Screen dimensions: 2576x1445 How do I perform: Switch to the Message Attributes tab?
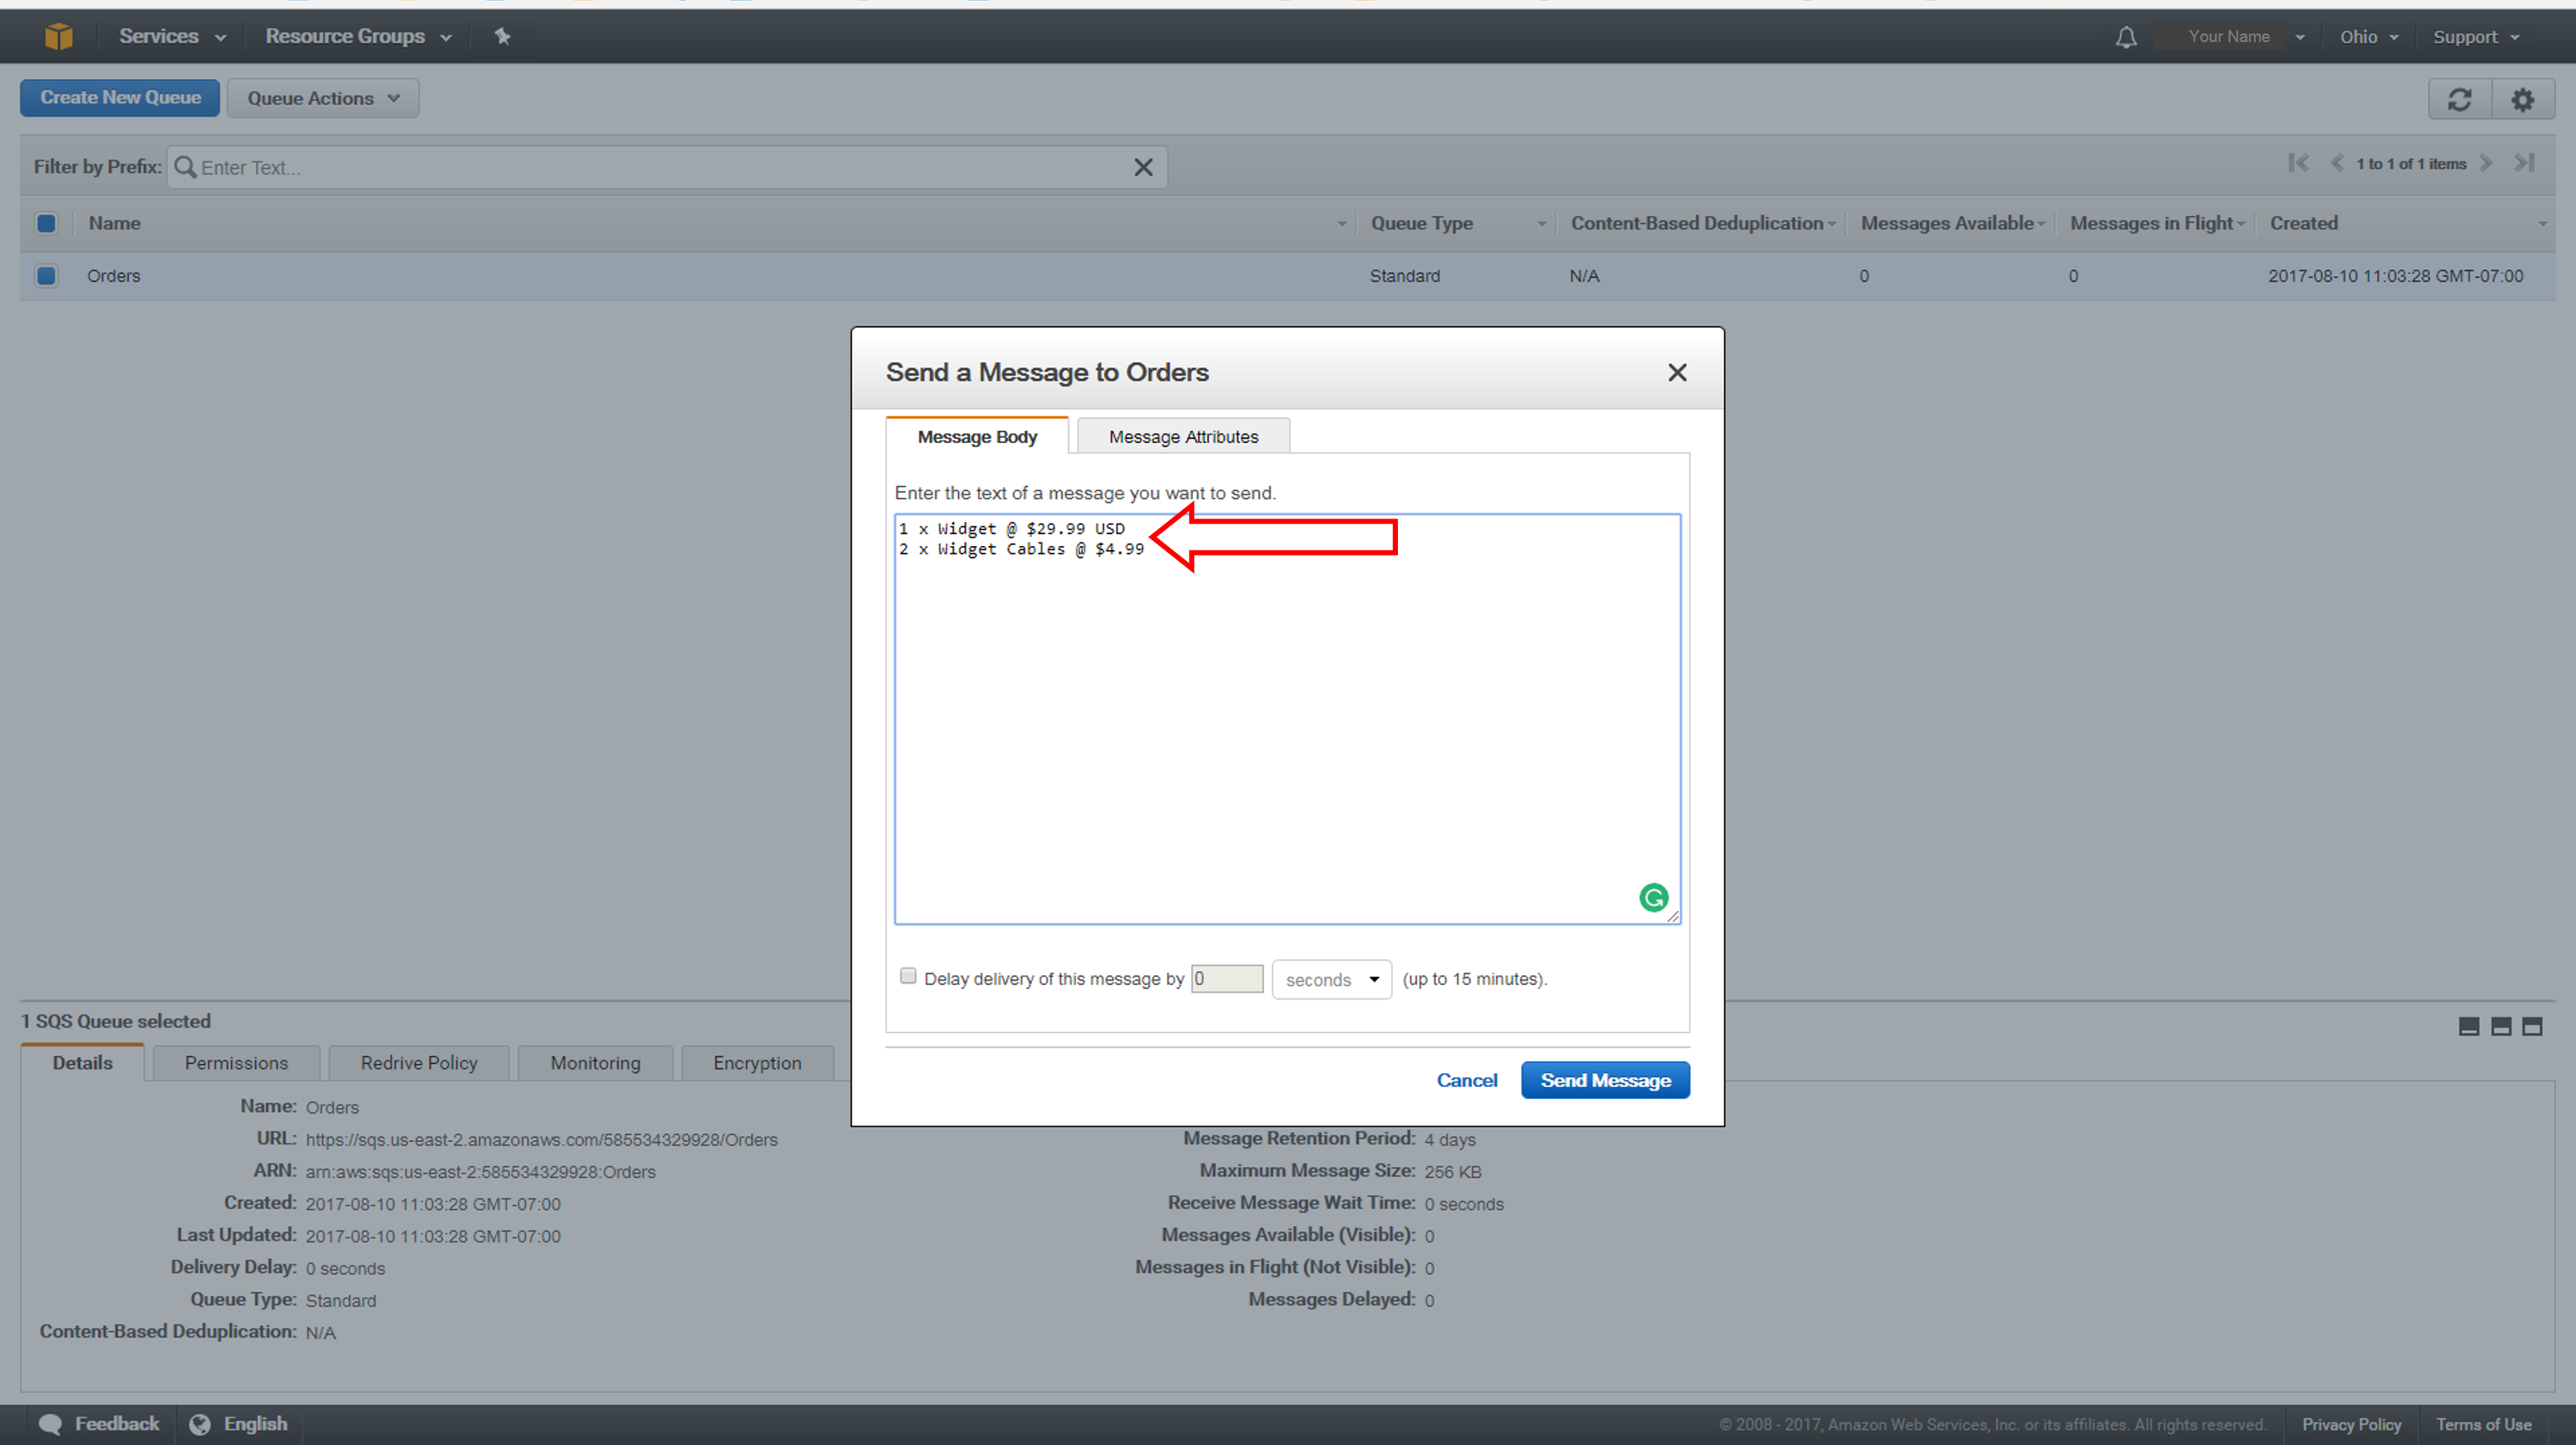[x=1182, y=435]
